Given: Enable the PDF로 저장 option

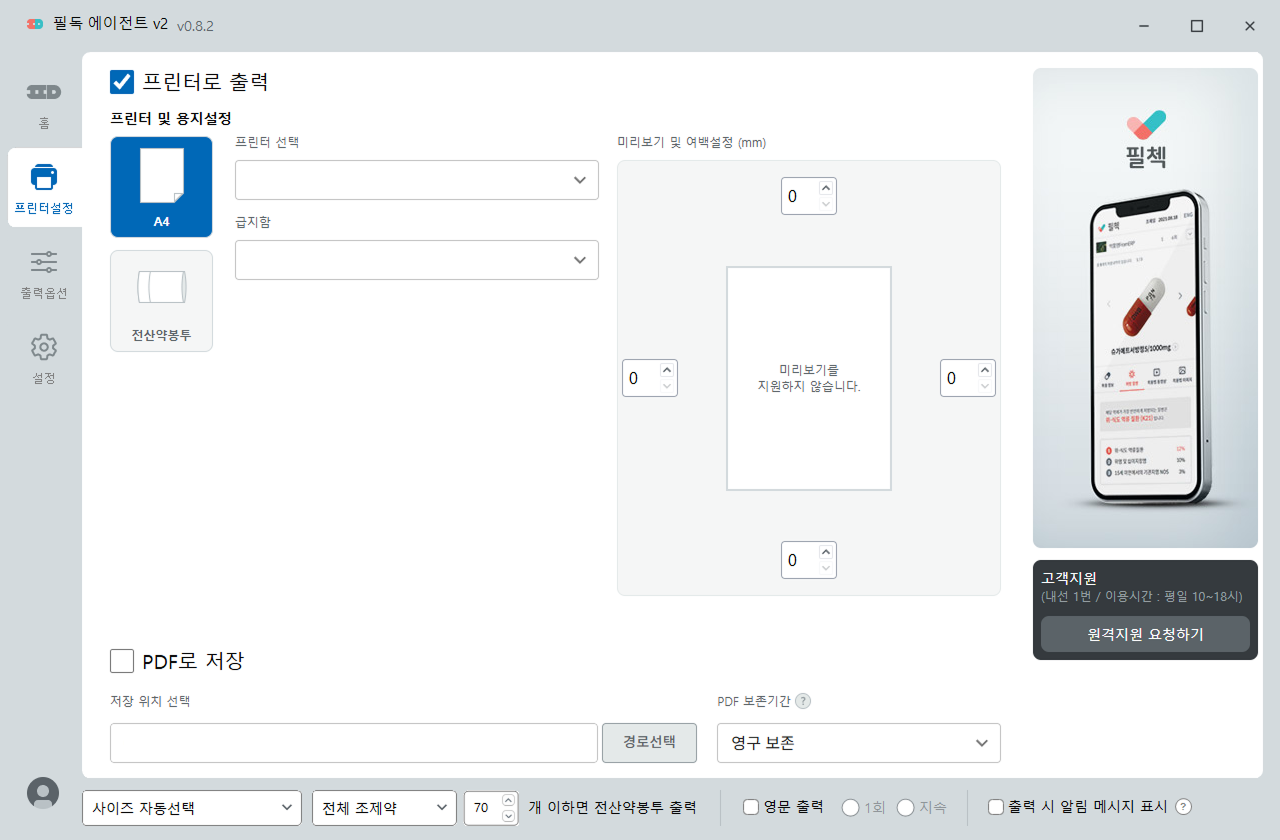Looking at the screenshot, I should (x=122, y=661).
